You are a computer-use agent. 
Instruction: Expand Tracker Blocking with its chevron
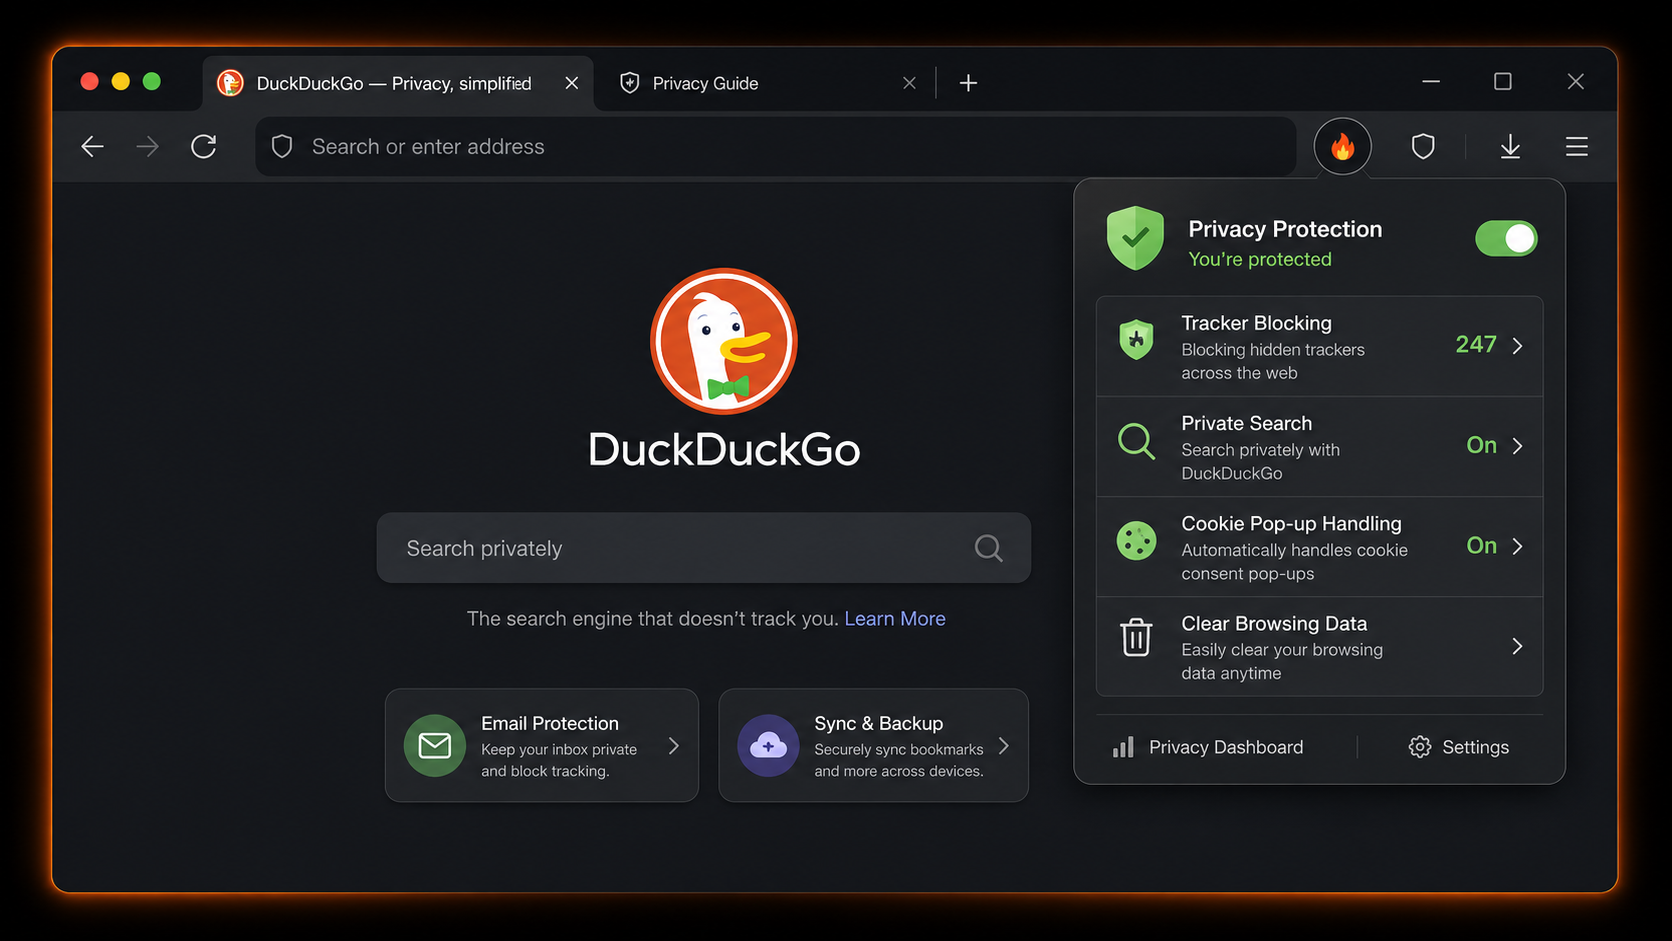tap(1517, 346)
